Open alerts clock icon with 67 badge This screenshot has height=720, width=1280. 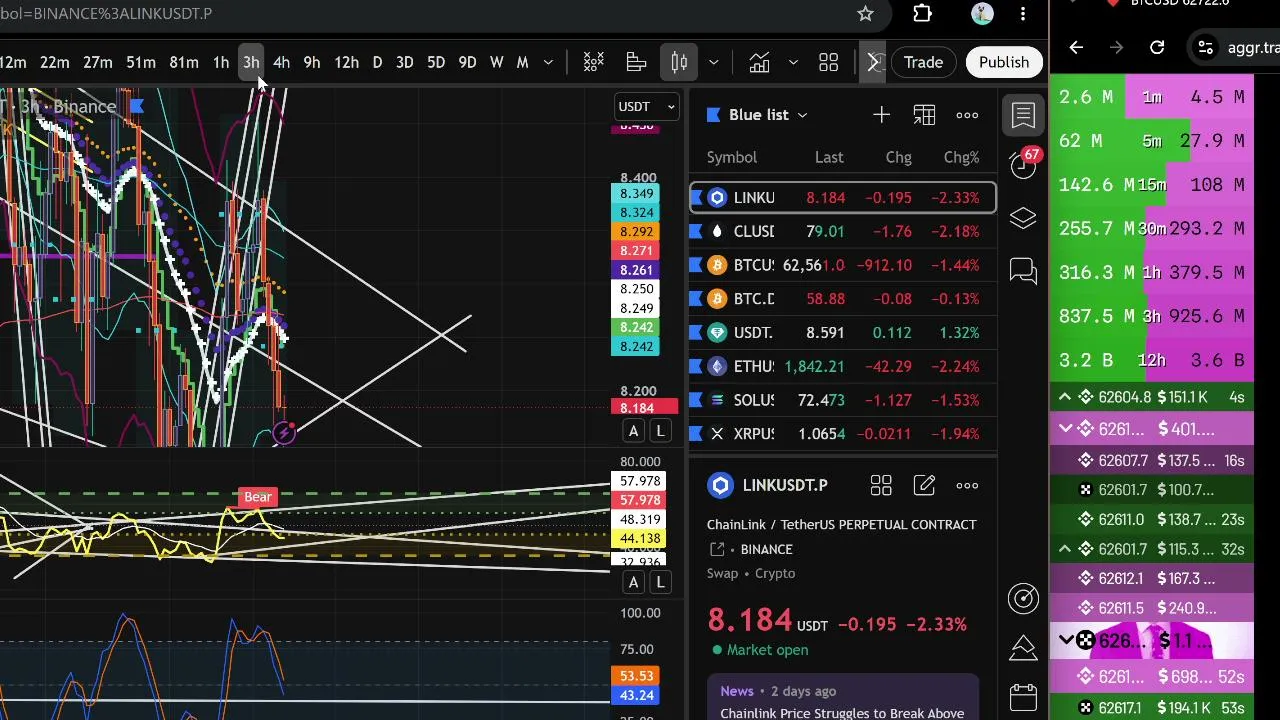(x=1023, y=164)
